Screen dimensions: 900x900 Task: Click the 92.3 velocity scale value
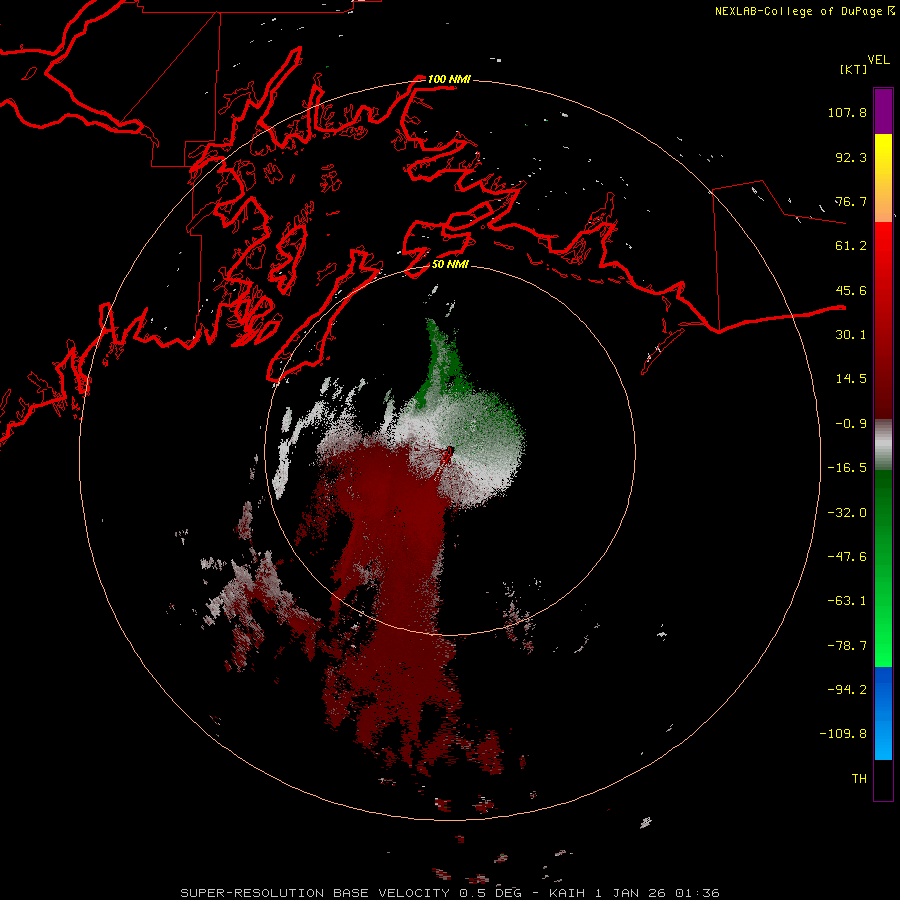tap(851, 157)
